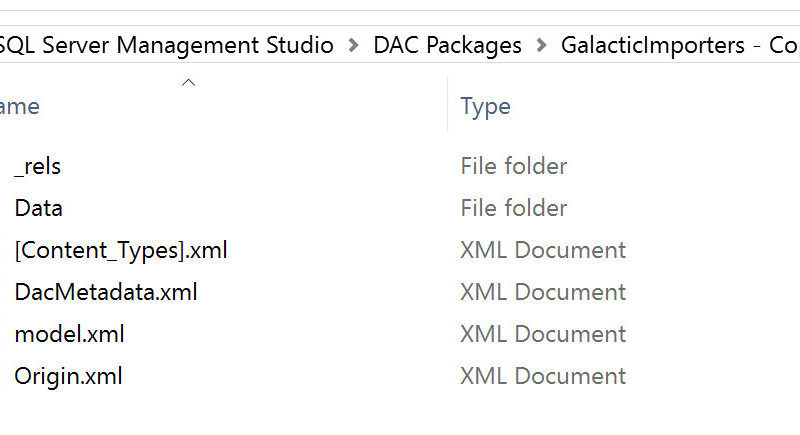Select the Data folder
The image size is (800, 435).
coord(39,208)
